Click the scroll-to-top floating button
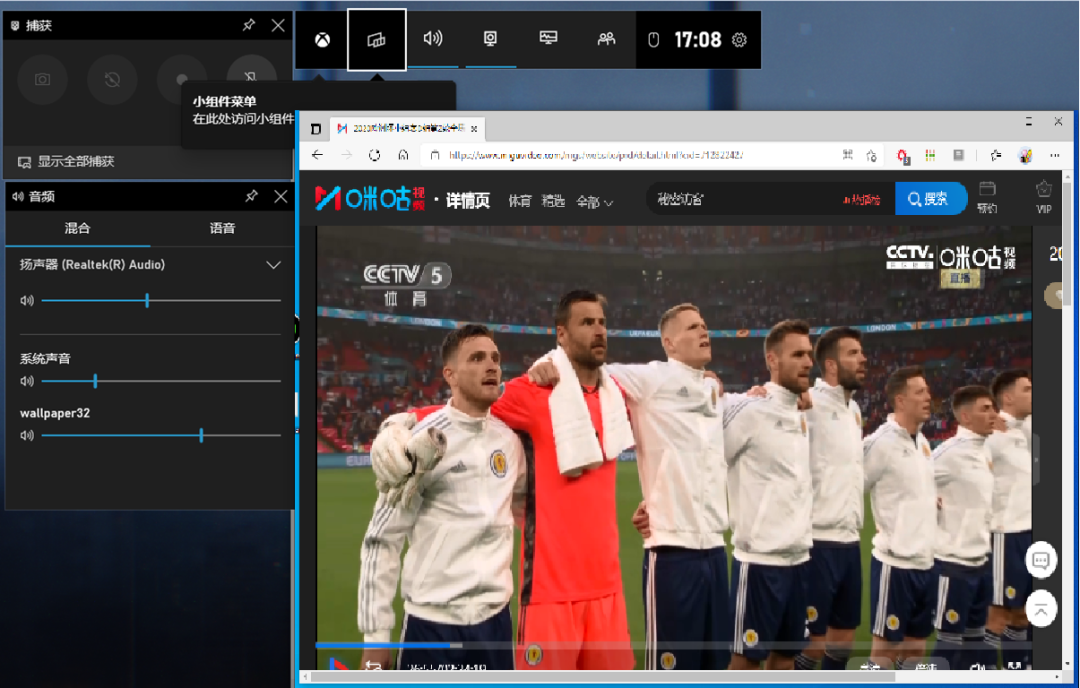 [x=1041, y=607]
